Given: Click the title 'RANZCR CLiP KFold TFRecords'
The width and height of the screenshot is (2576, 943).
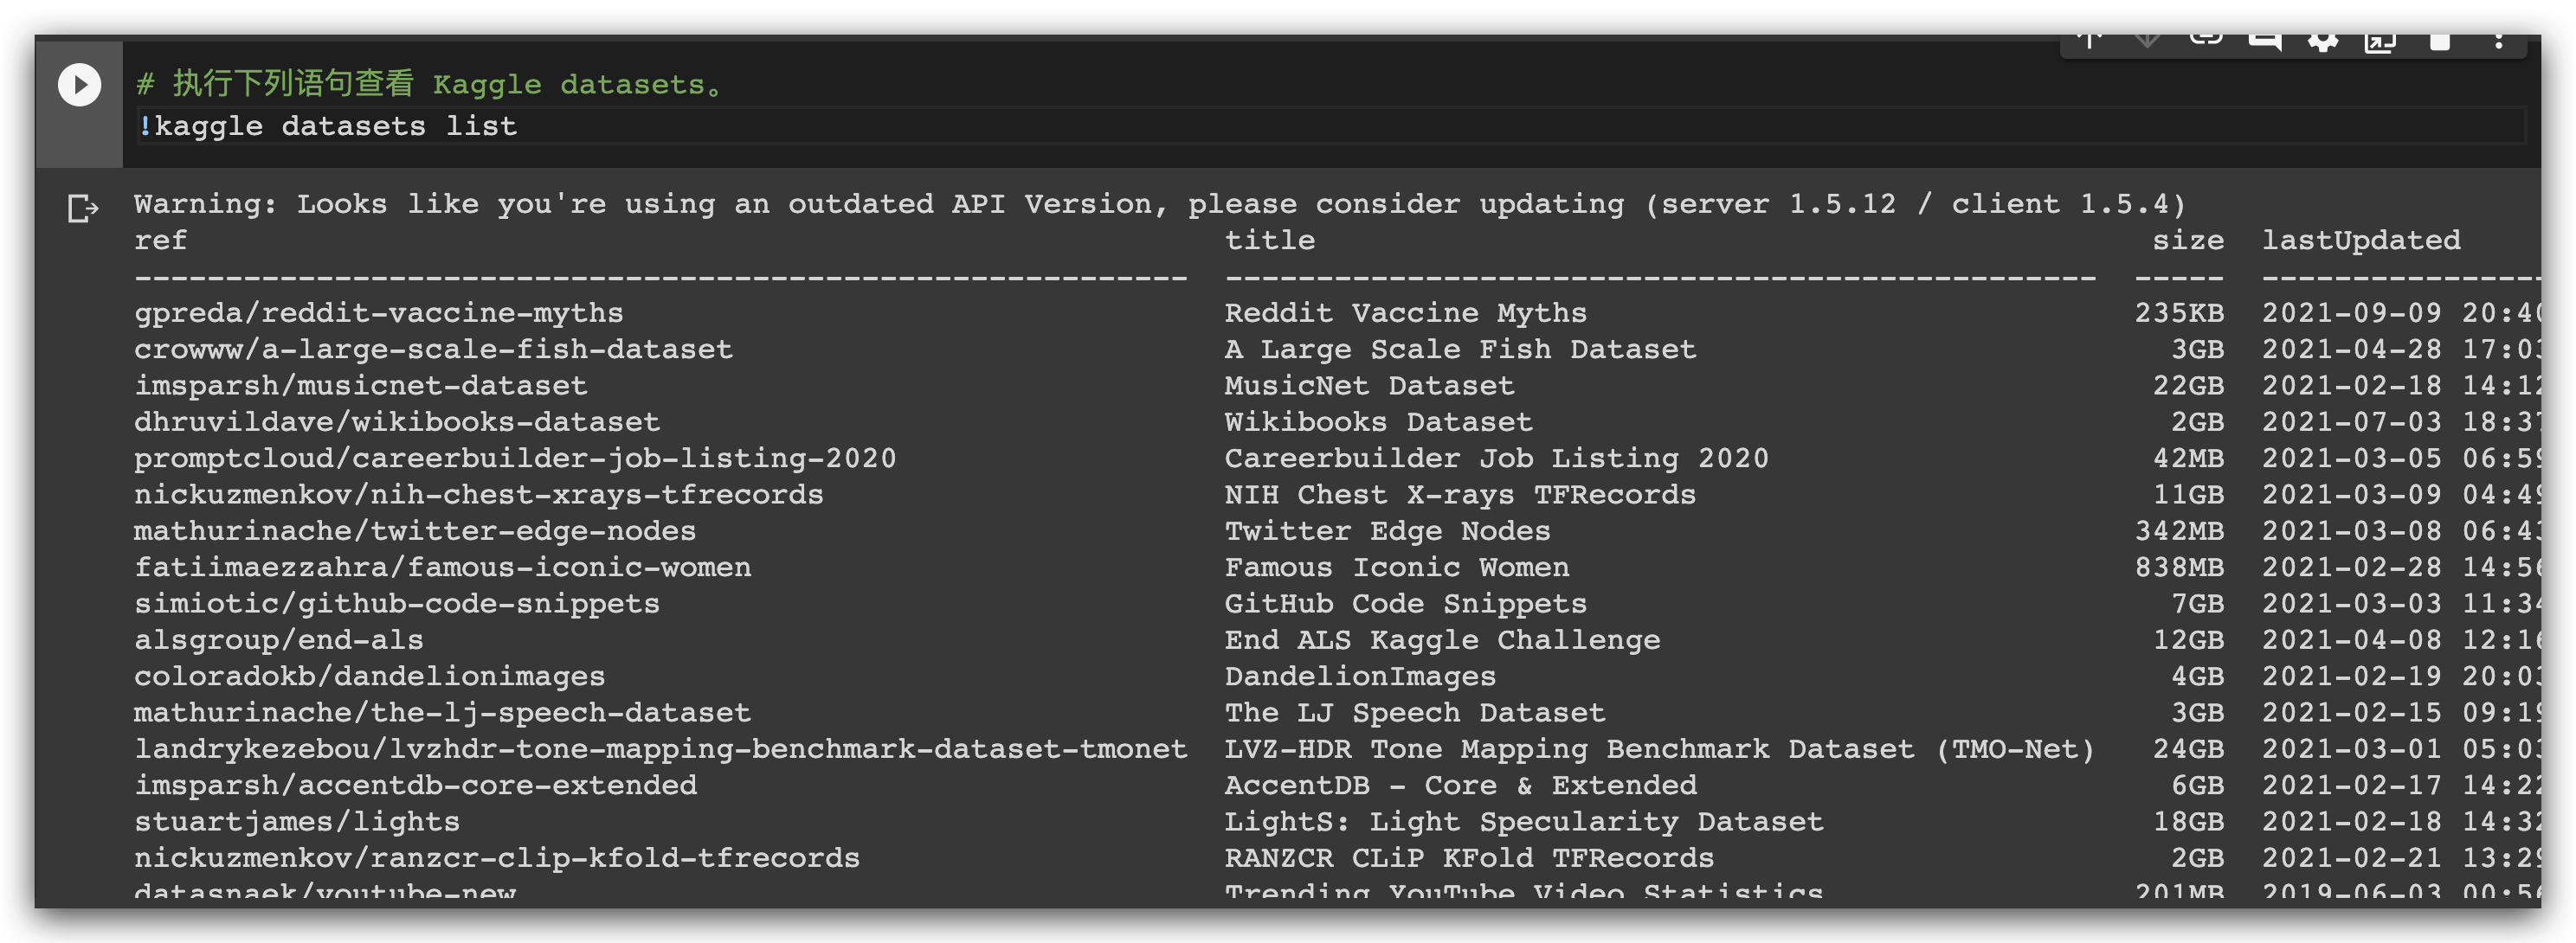Looking at the screenshot, I should click(1469, 858).
